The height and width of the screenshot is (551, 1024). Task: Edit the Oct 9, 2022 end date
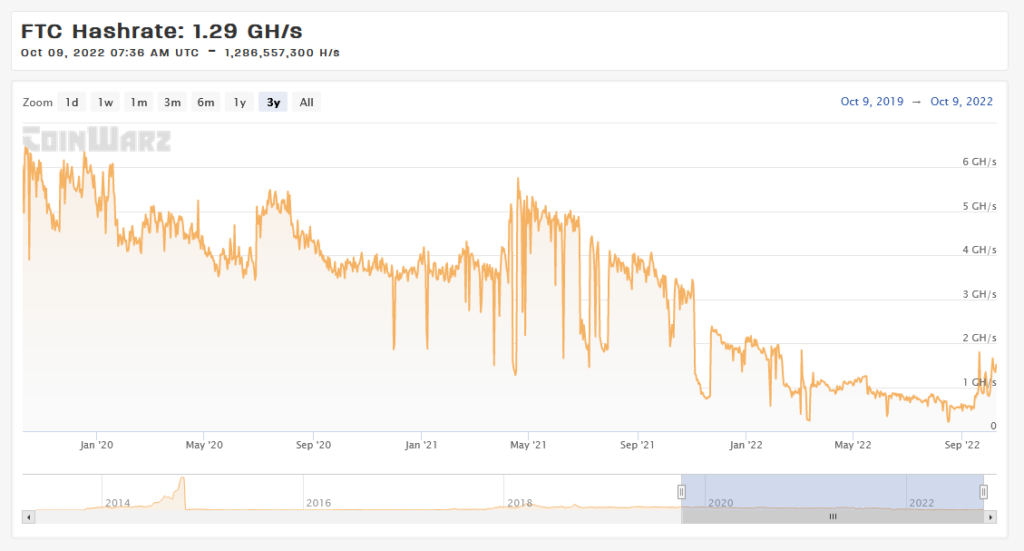point(961,101)
